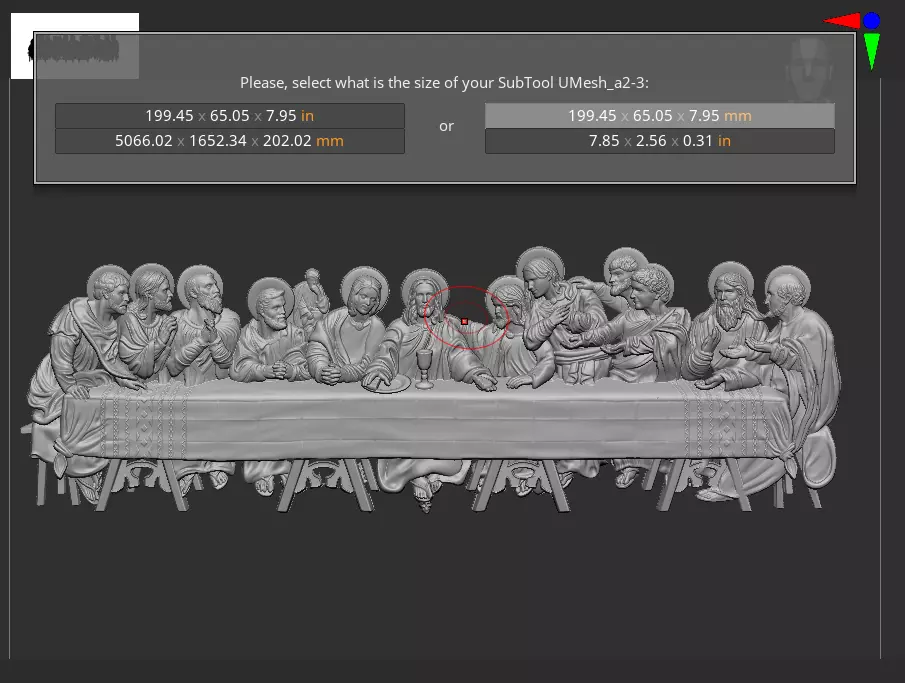The height and width of the screenshot is (683, 905).
Task: Click the red square at brush cursor center
Action: coord(465,322)
